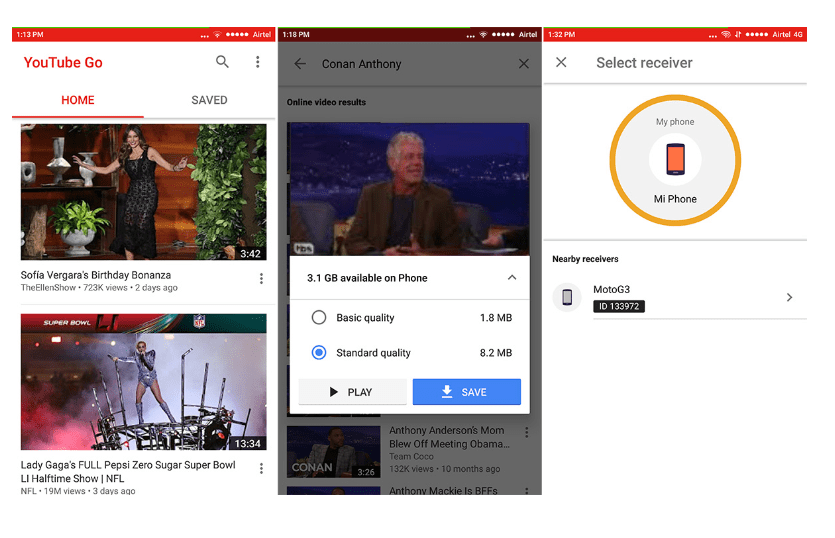Image resolution: width=835 pixels, height=538 pixels.
Task: Click the Sofía Vergara's Birthday Bonanza title
Action: (96, 275)
